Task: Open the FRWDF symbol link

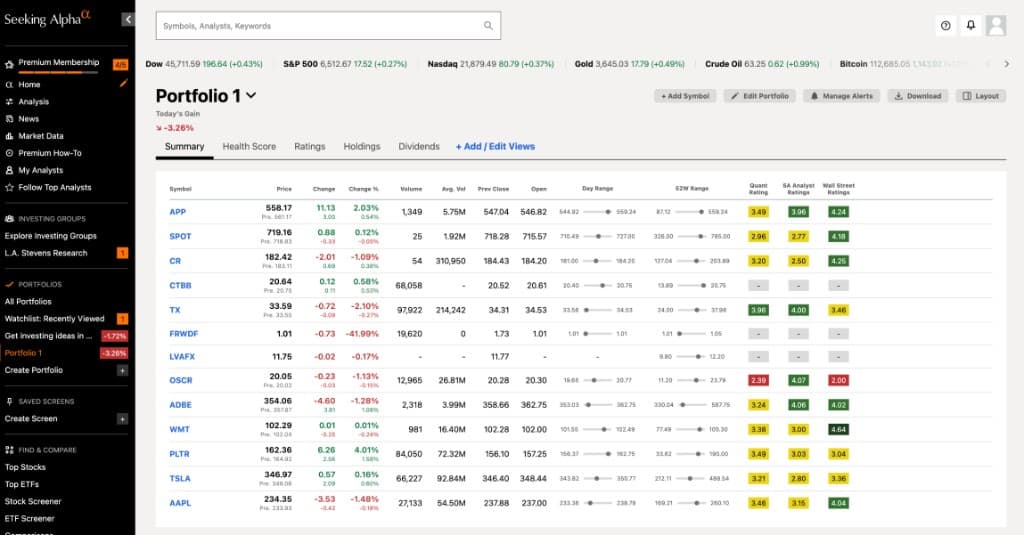Action: 184,333
